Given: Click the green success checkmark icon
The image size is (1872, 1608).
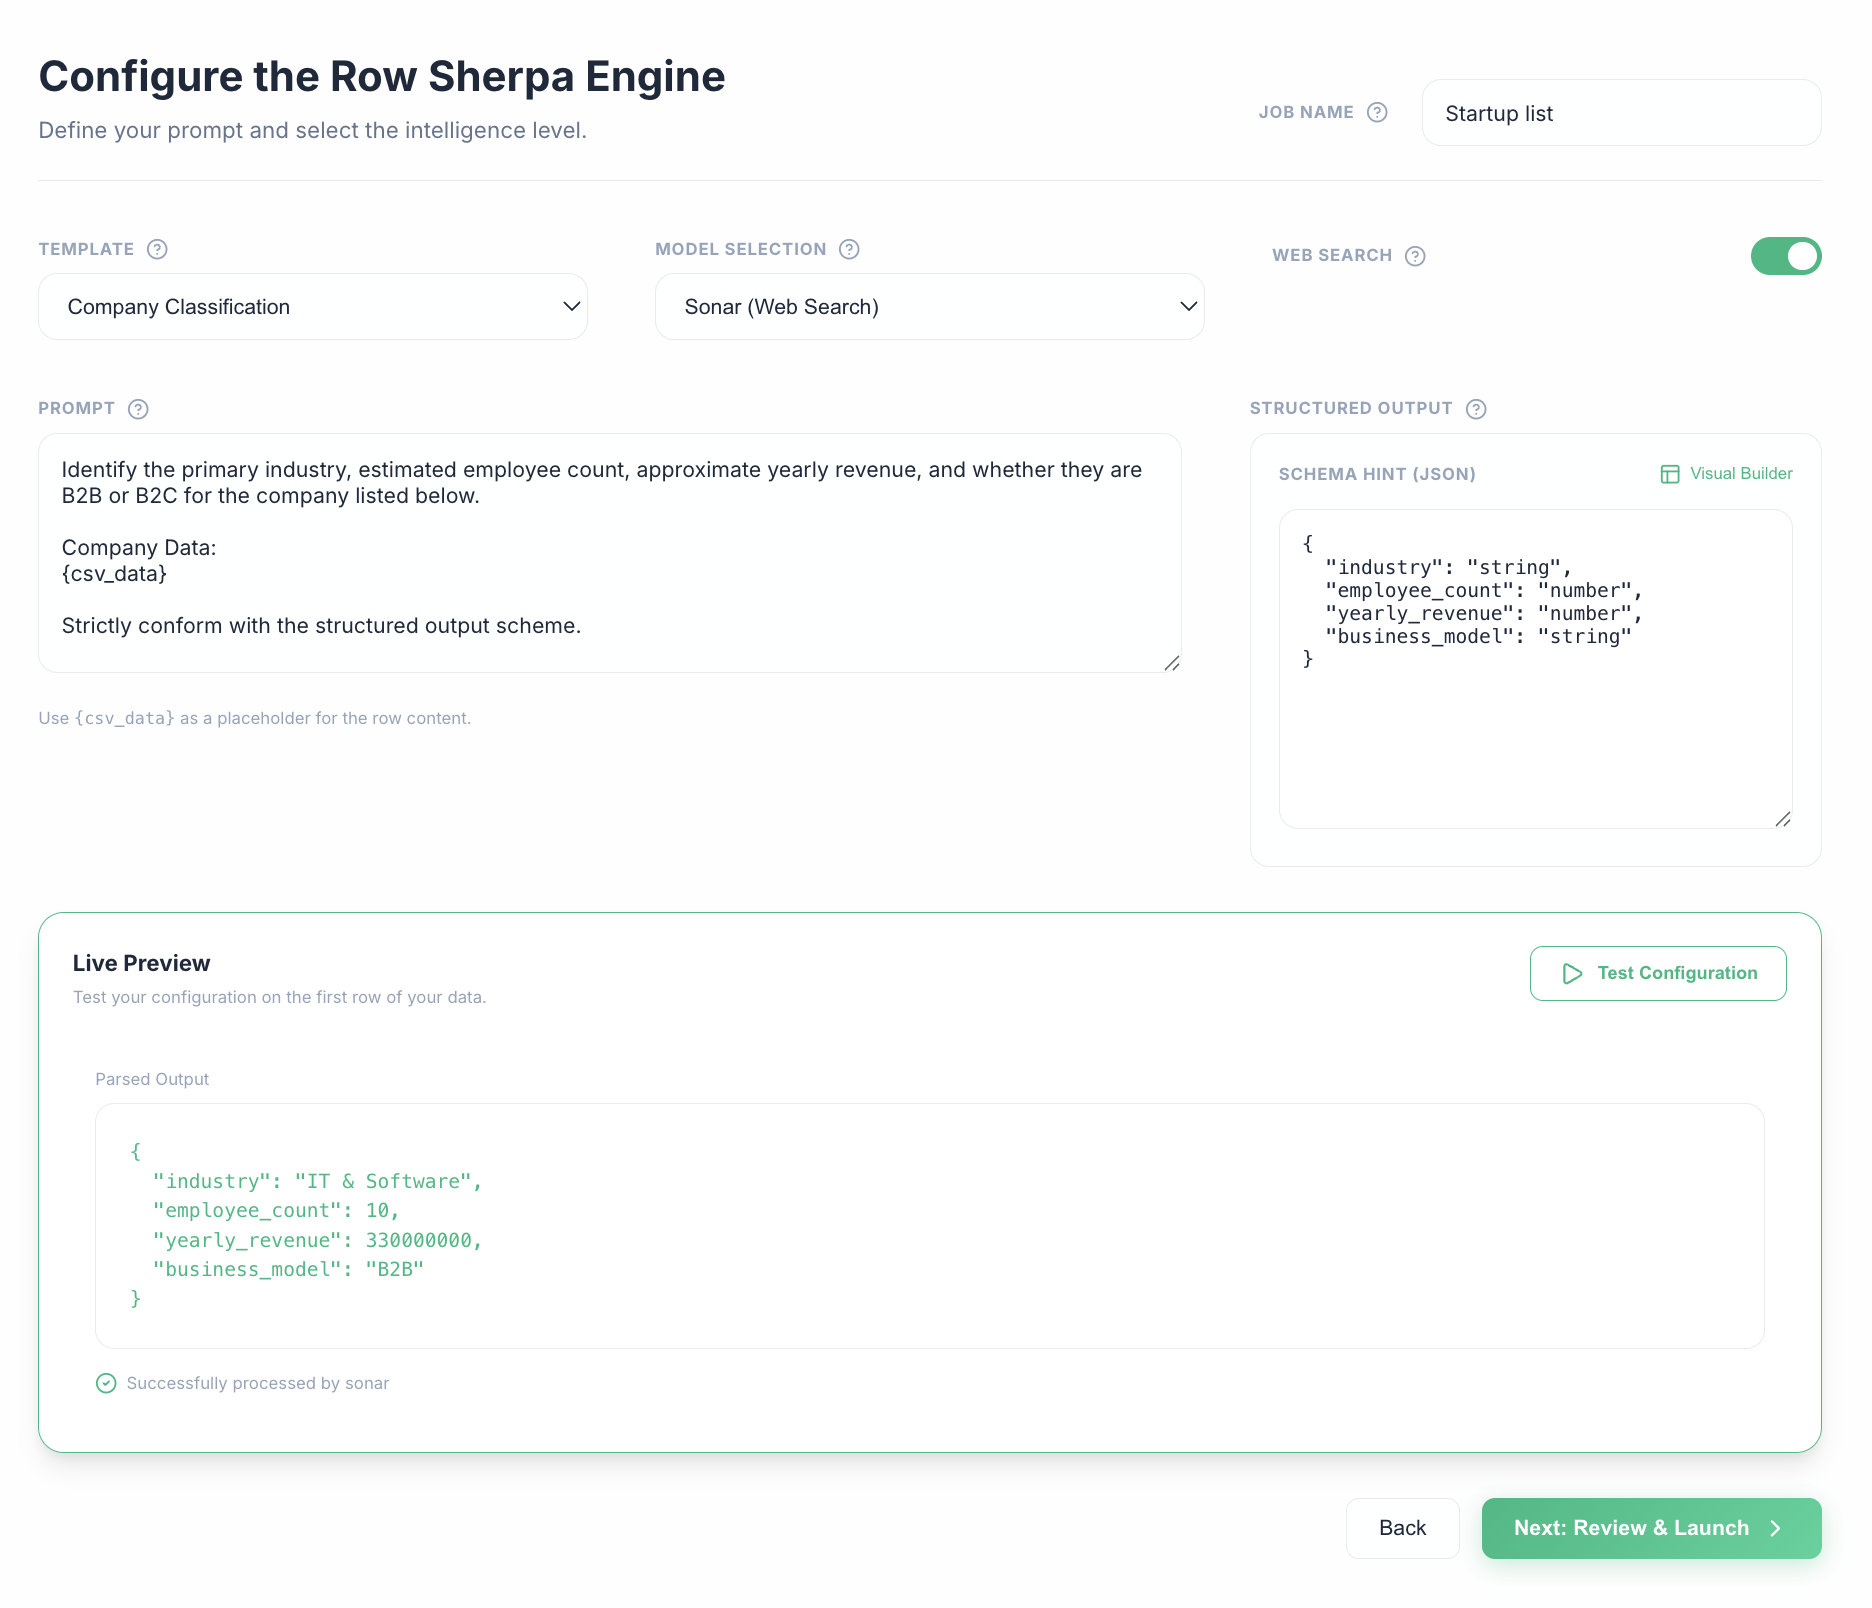Looking at the screenshot, I should pos(106,1383).
